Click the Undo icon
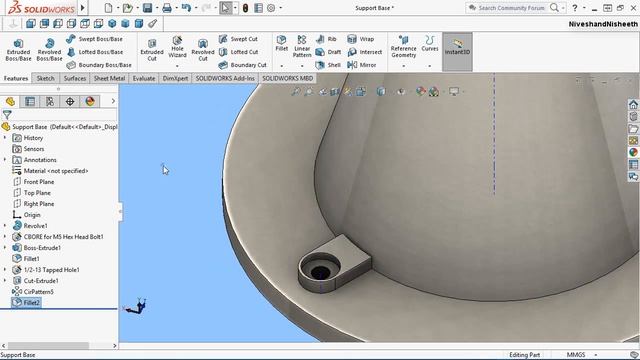Image resolution: width=640 pixels, height=360 pixels. click(187, 8)
